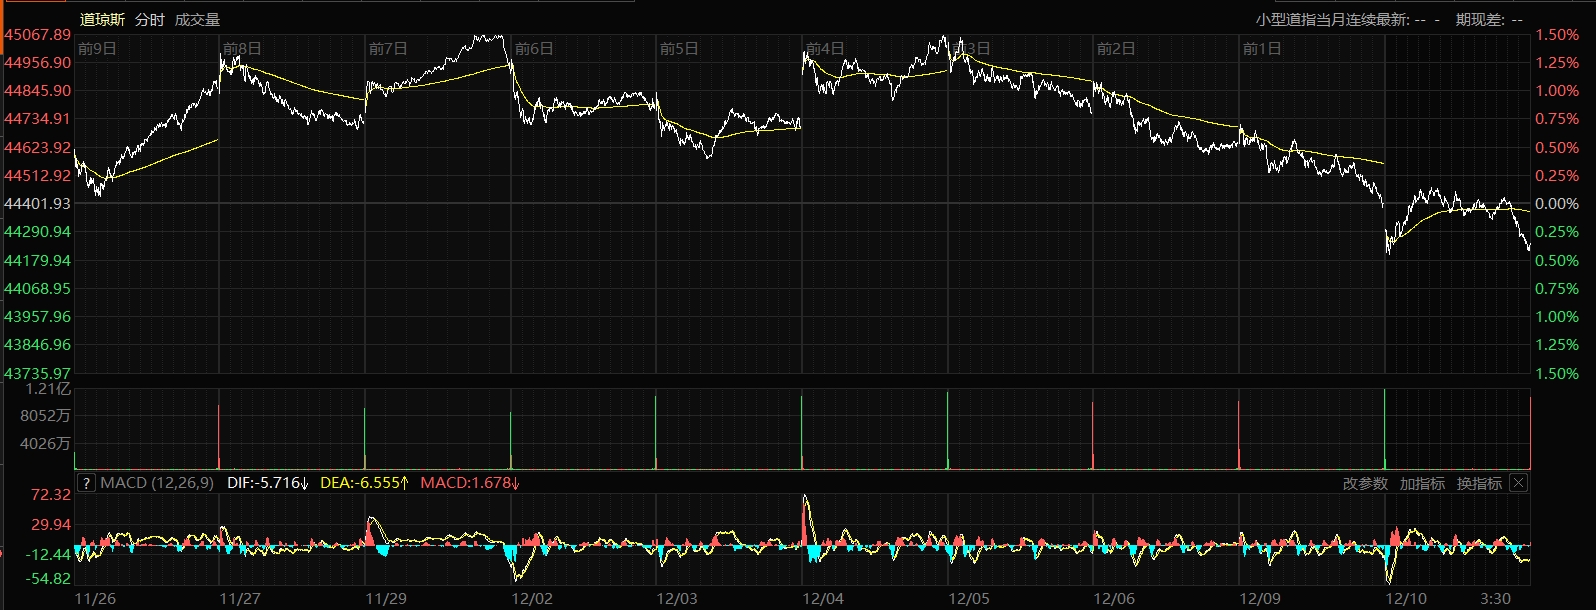Click the 前9日 day marker
1596x610 pixels.
click(x=97, y=48)
